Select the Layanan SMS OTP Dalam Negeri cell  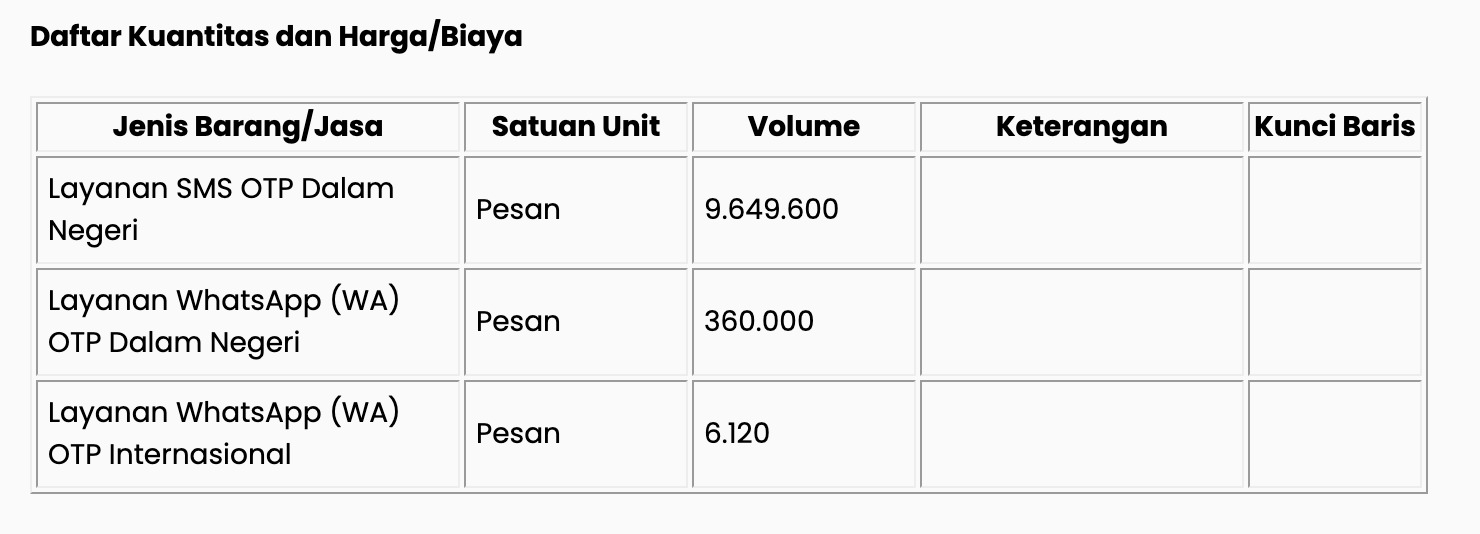point(248,210)
